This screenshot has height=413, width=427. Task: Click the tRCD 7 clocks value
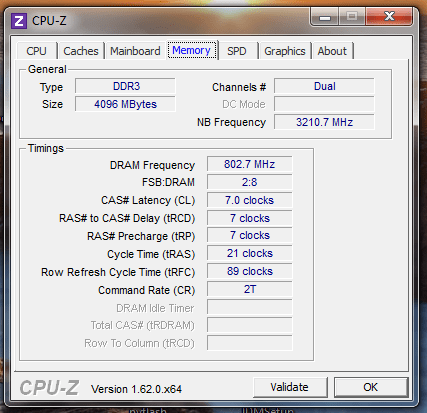point(250,218)
